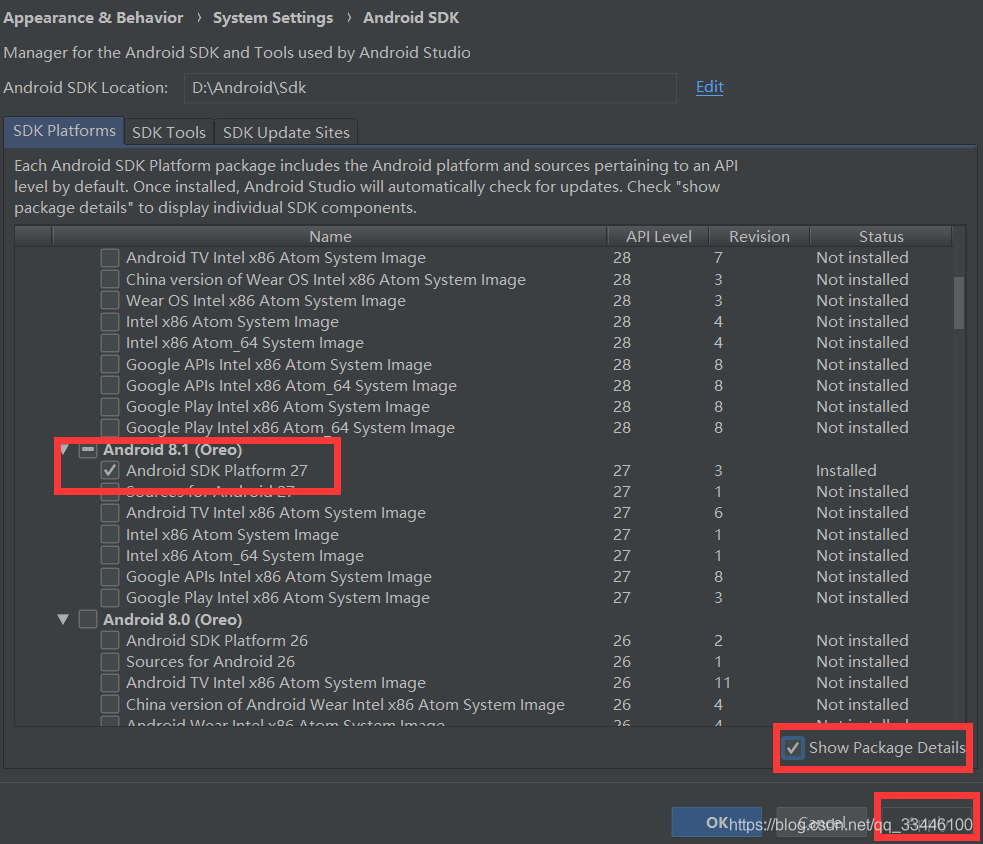Confirm with the OK button
This screenshot has height=844, width=983.
click(717, 822)
